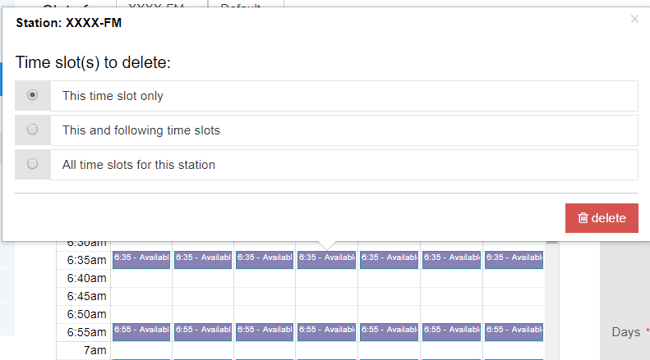650x360 pixels.
Task: Choose "This and following time slots" option
Action: 32,130
